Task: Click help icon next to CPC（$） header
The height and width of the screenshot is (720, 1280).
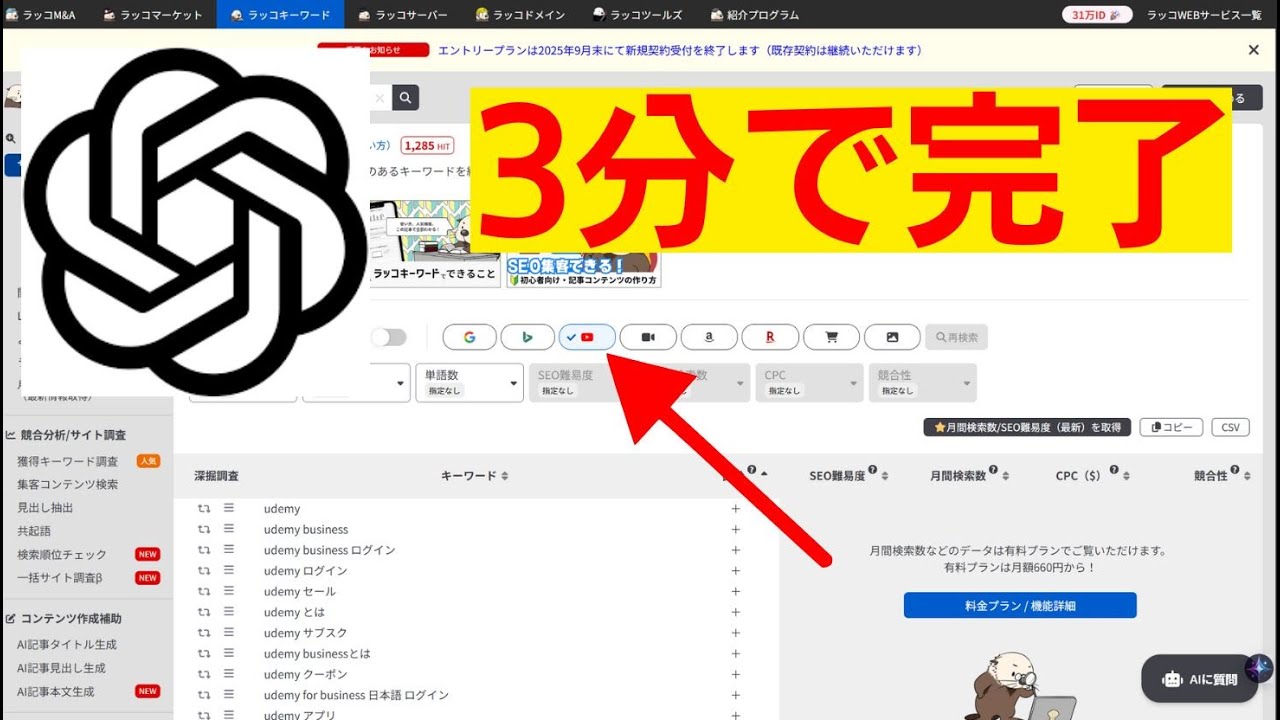Action: point(1114,470)
